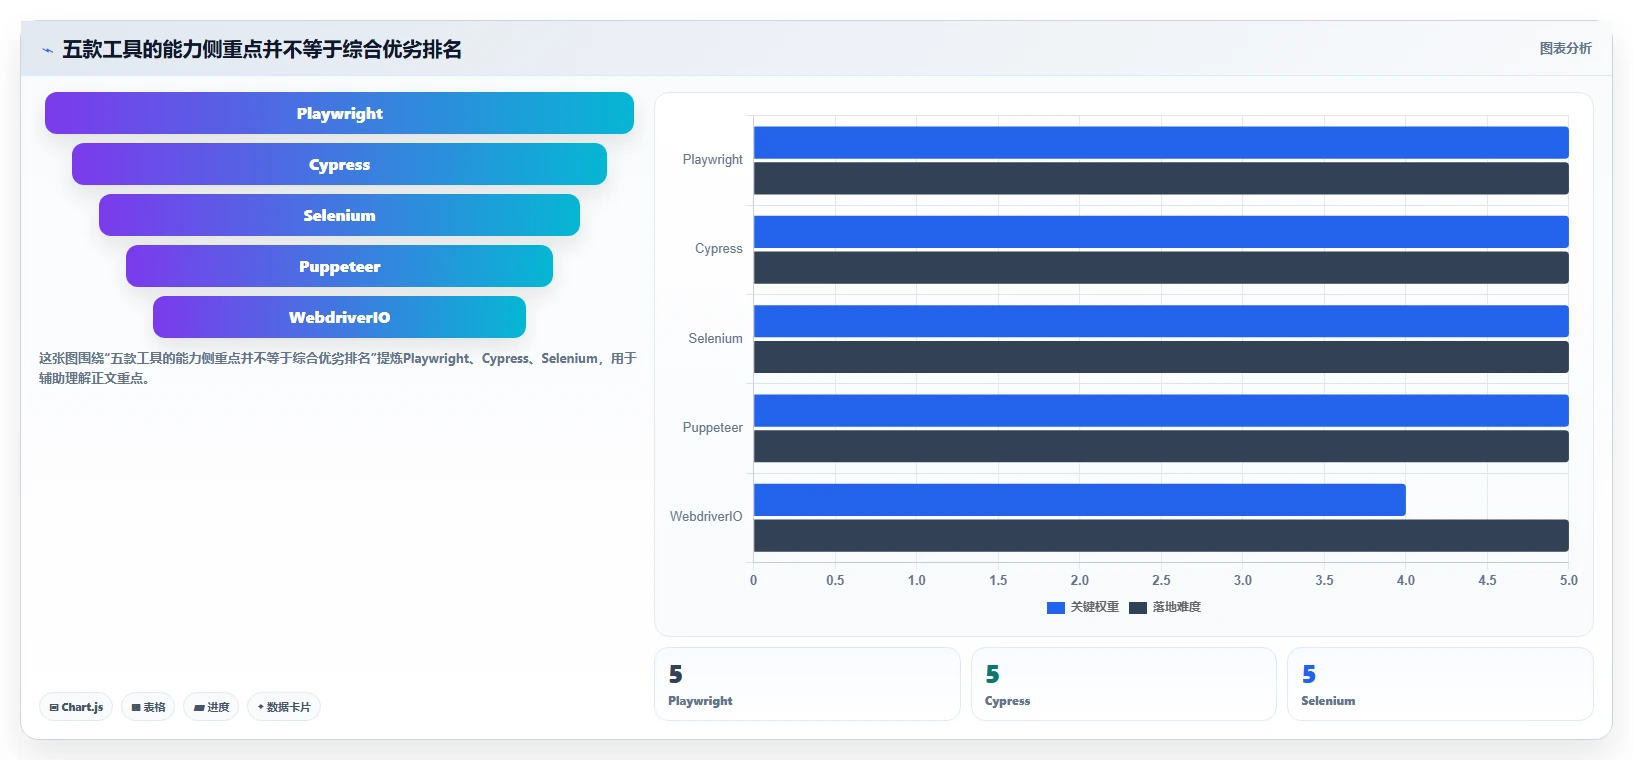The image size is (1633, 760).
Task: Click Selenium's blue 关键权重 bar
Action: pyautogui.click(x=1161, y=321)
